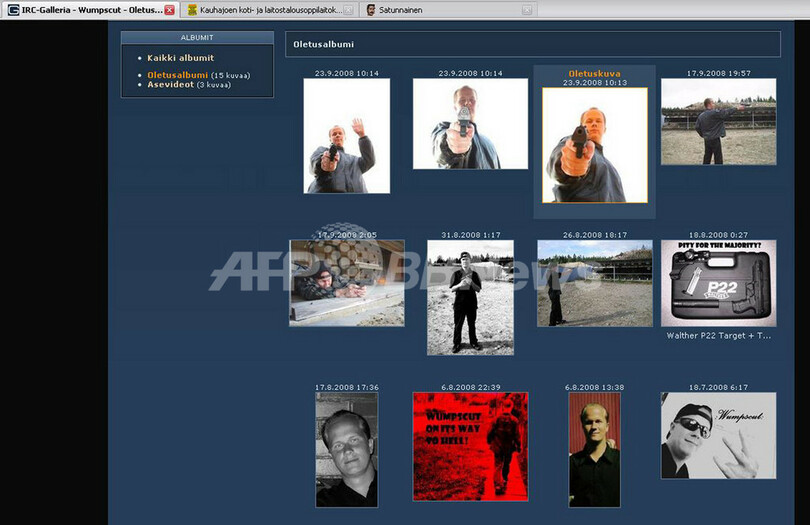The image size is (810, 525).
Task: Open the highlighted Oletuskuva thumbnail
Action: point(594,145)
